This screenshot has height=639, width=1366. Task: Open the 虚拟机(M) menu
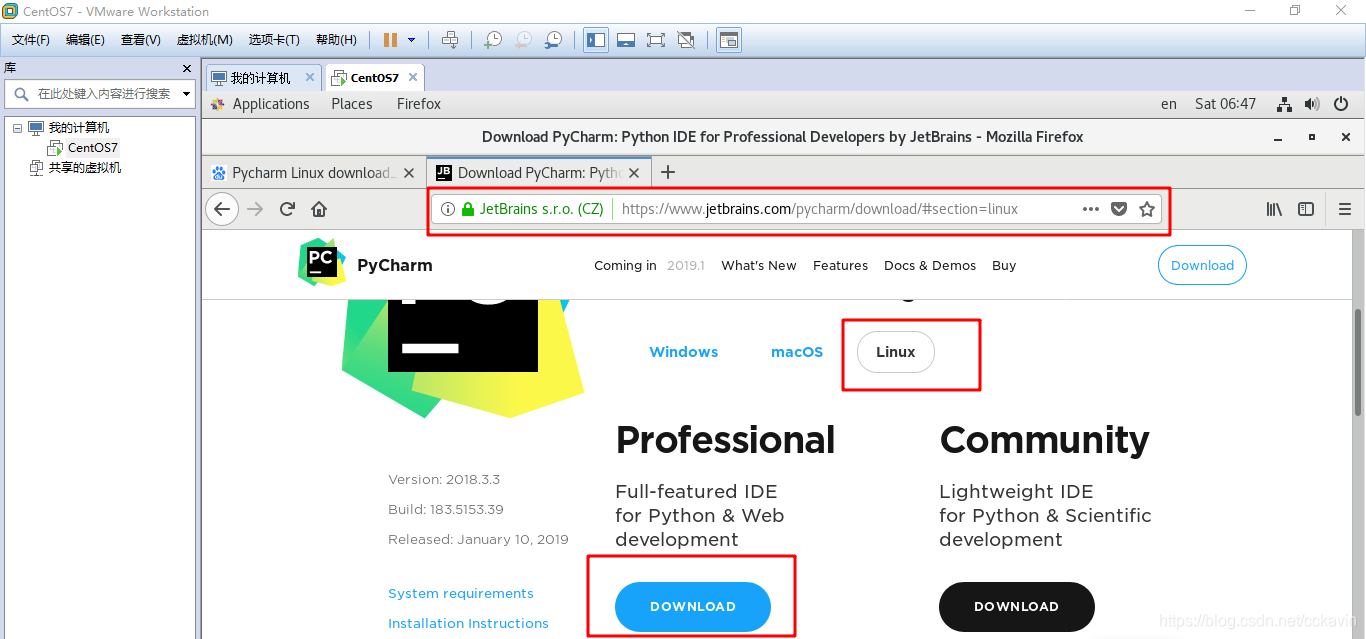[x=204, y=40]
